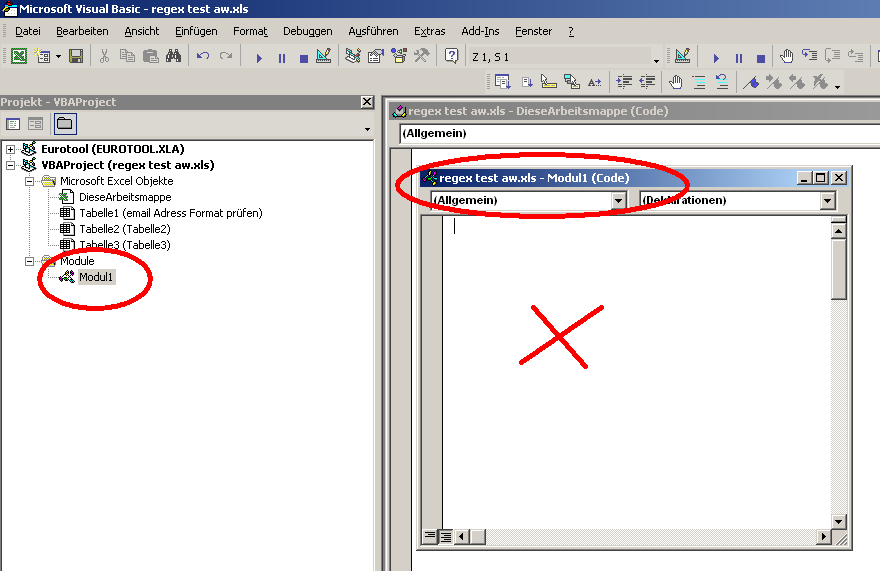Open the Einfügen menu
The height and width of the screenshot is (571, 880).
196,31
